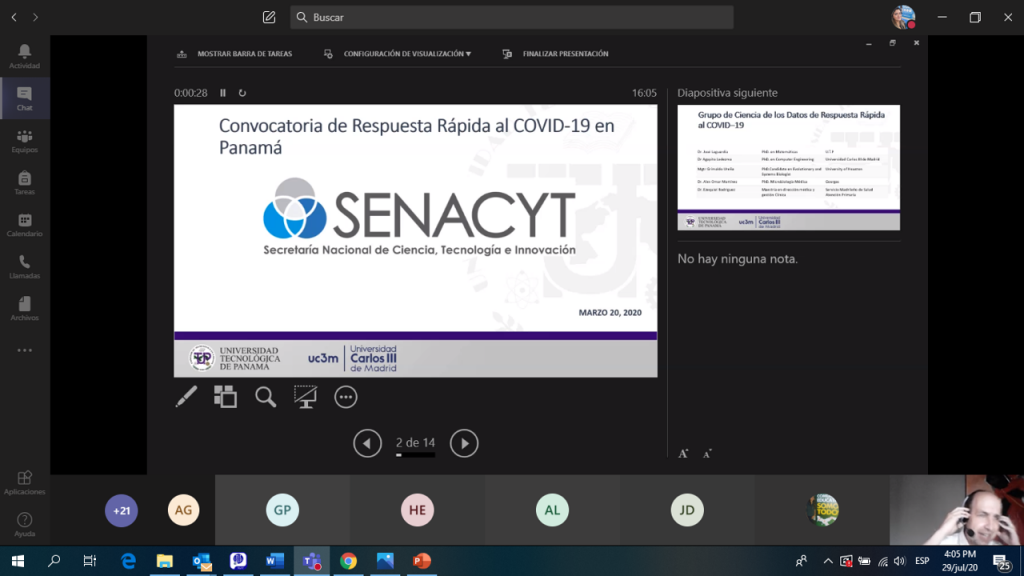The image size is (1024, 576).
Task: Increase the notes text size
Action: tap(683, 453)
